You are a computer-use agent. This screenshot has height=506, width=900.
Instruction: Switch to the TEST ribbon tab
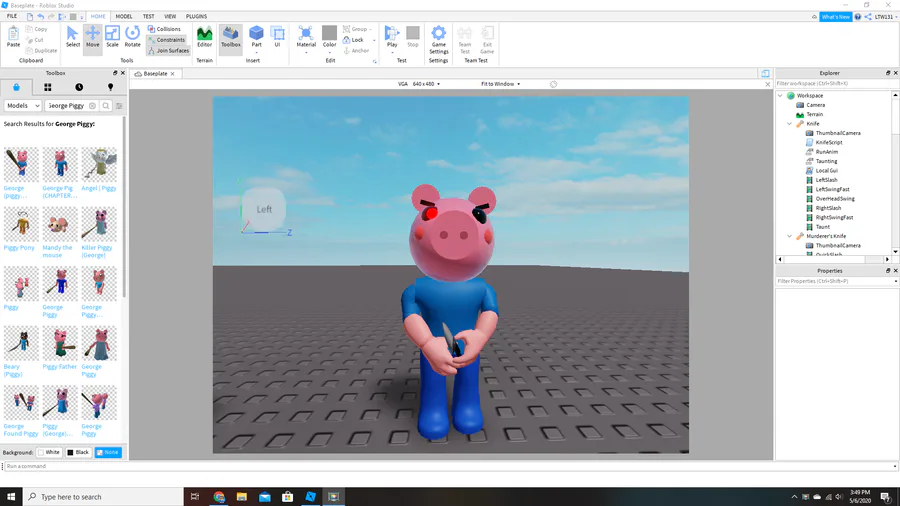[148, 17]
